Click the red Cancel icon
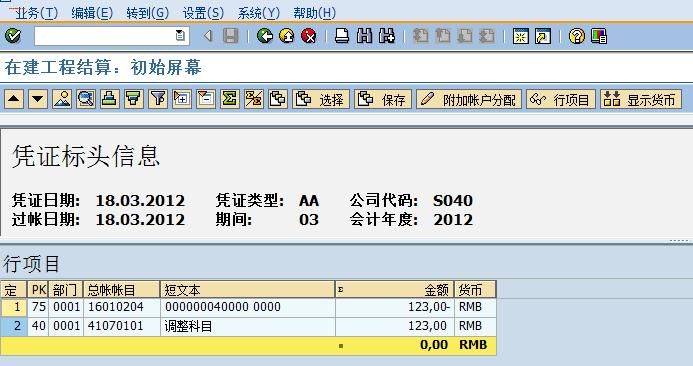Screen dimensions: 693x366 coord(309,36)
